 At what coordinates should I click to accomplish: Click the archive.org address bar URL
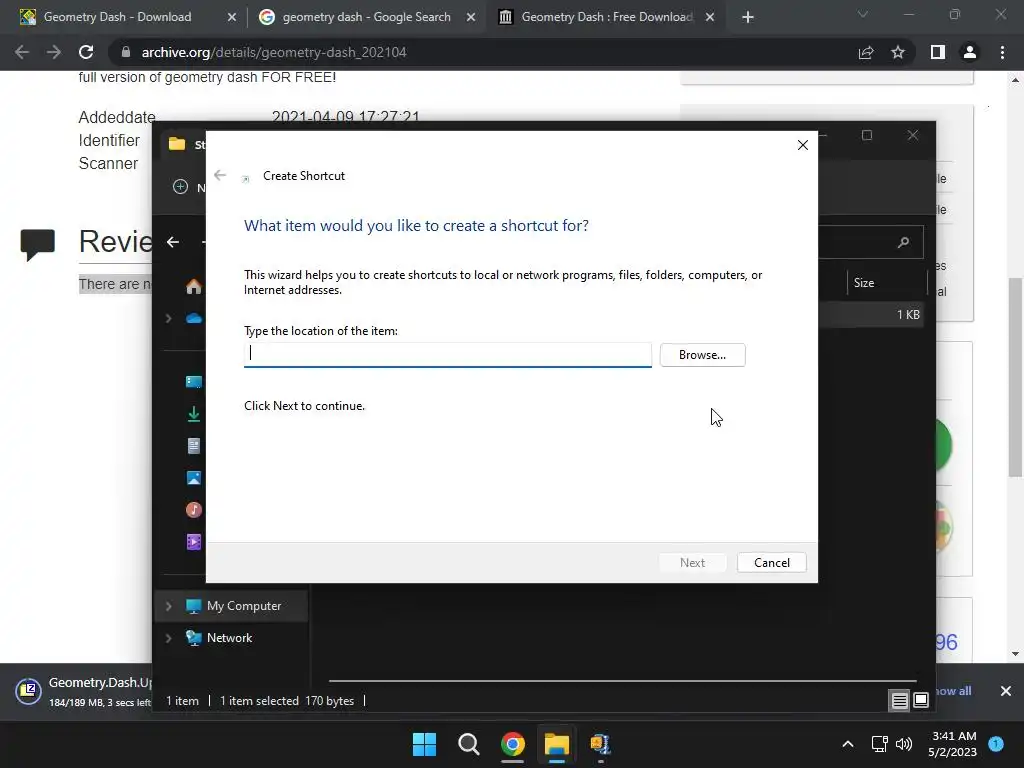click(x=274, y=52)
